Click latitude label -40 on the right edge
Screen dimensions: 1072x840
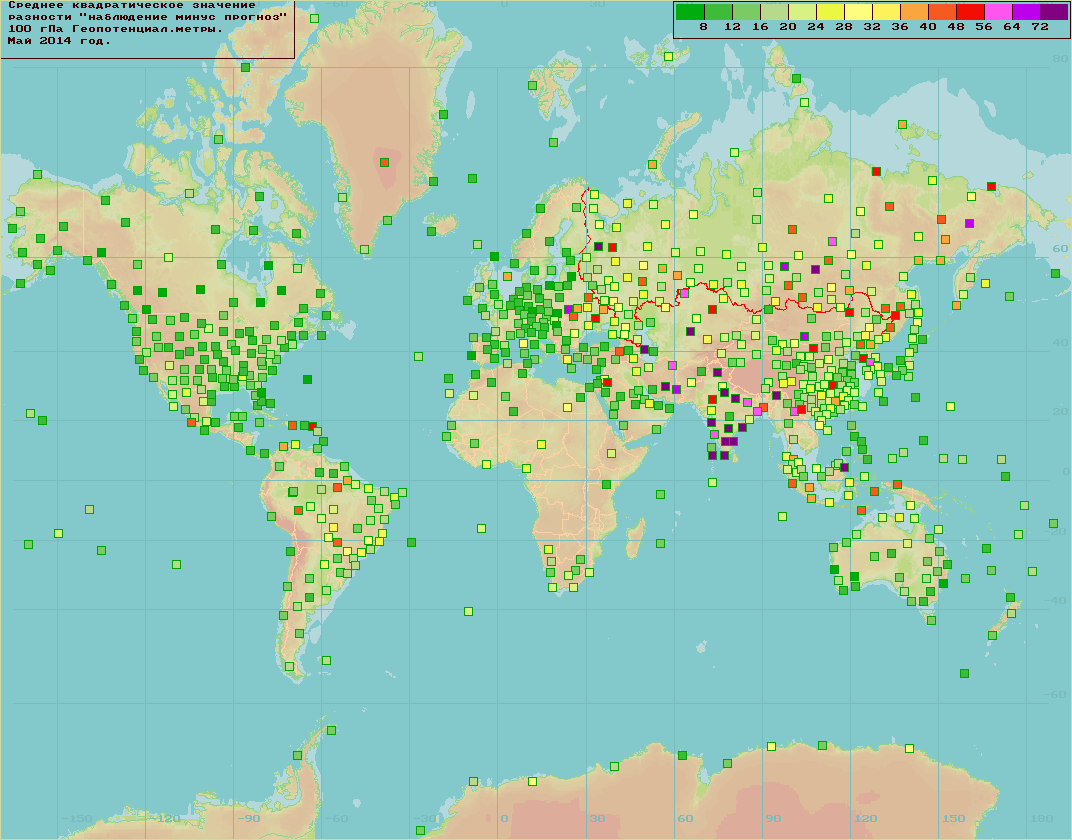(x=1056, y=600)
